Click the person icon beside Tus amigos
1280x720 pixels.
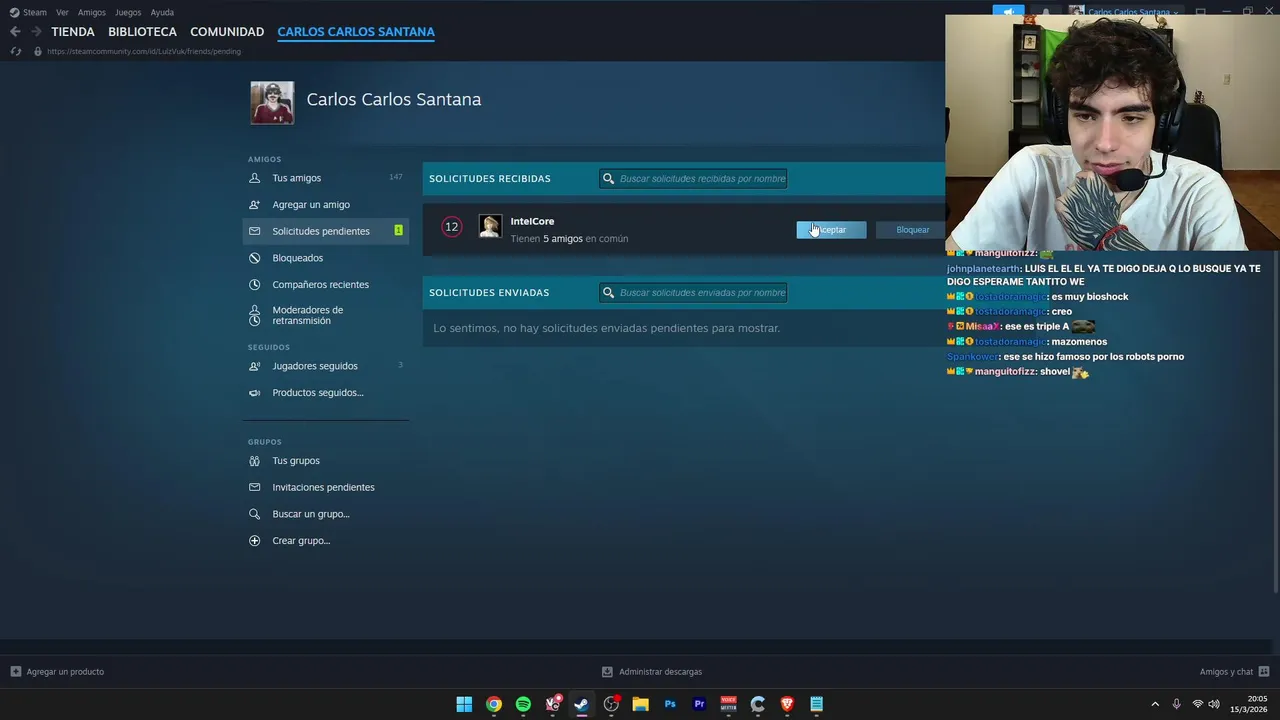tap(254, 178)
